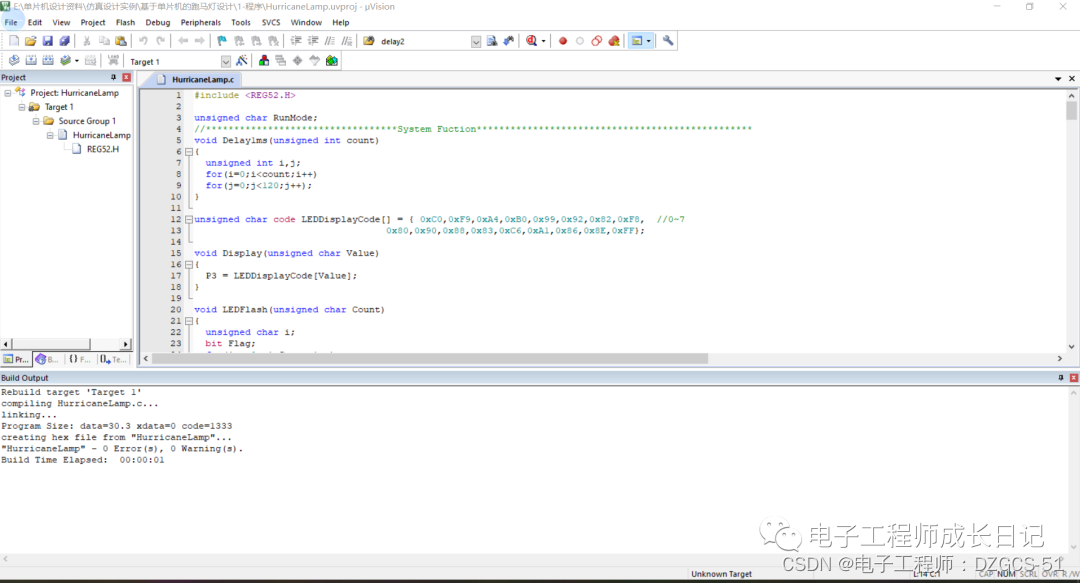Paste from clipboard using the Paste icon
The width and height of the screenshot is (1080, 583).
(x=121, y=41)
